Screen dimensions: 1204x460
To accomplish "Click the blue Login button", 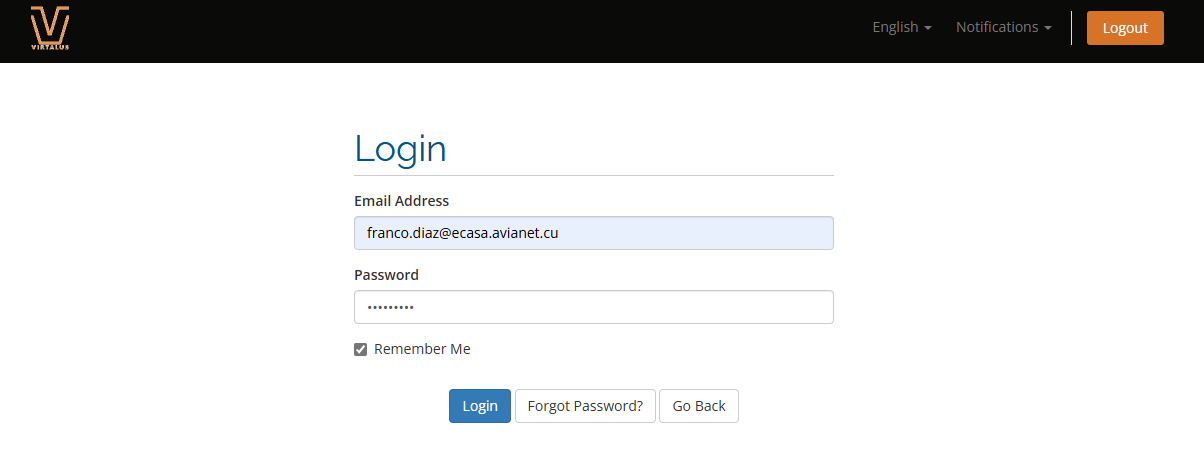I will (480, 406).
